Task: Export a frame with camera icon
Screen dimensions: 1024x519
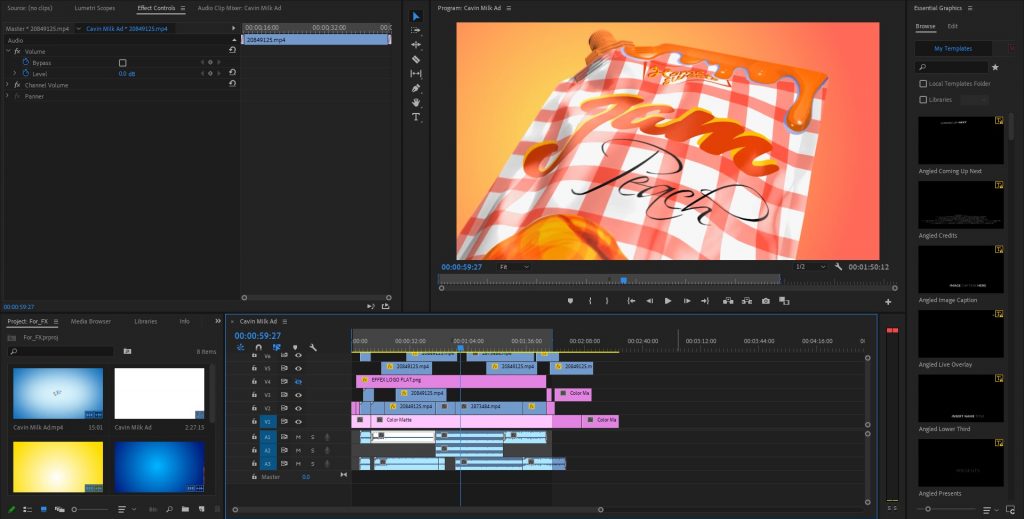Action: (x=765, y=301)
